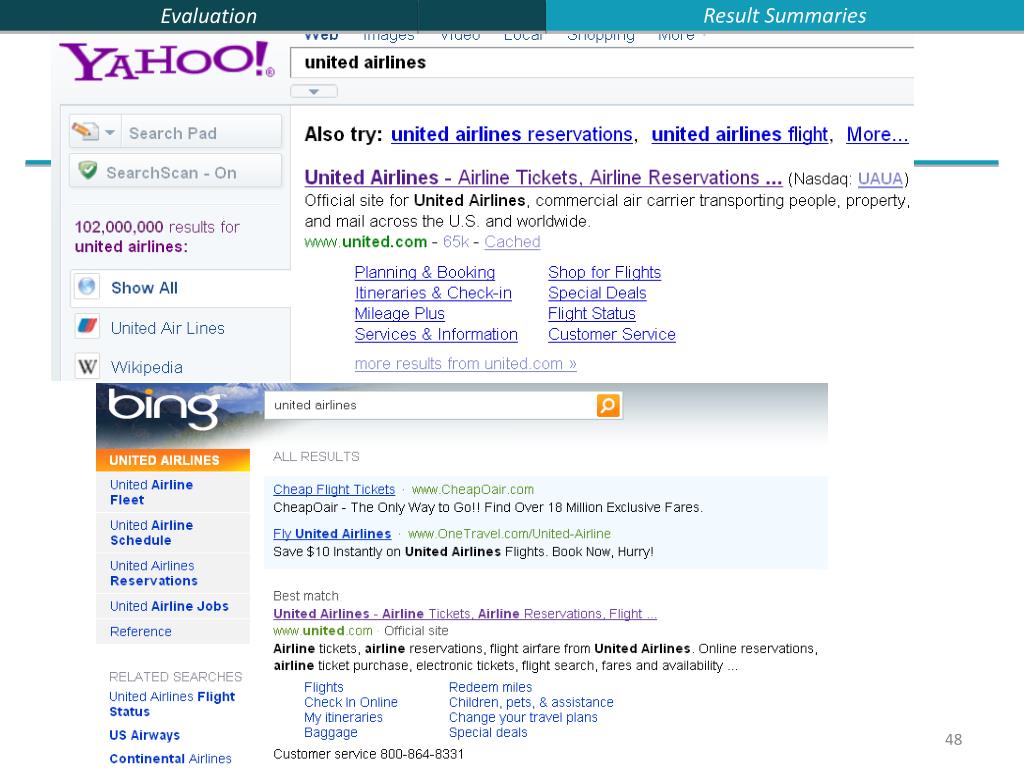Open Services & Information link
The height and width of the screenshot is (768, 1024).
coord(436,334)
